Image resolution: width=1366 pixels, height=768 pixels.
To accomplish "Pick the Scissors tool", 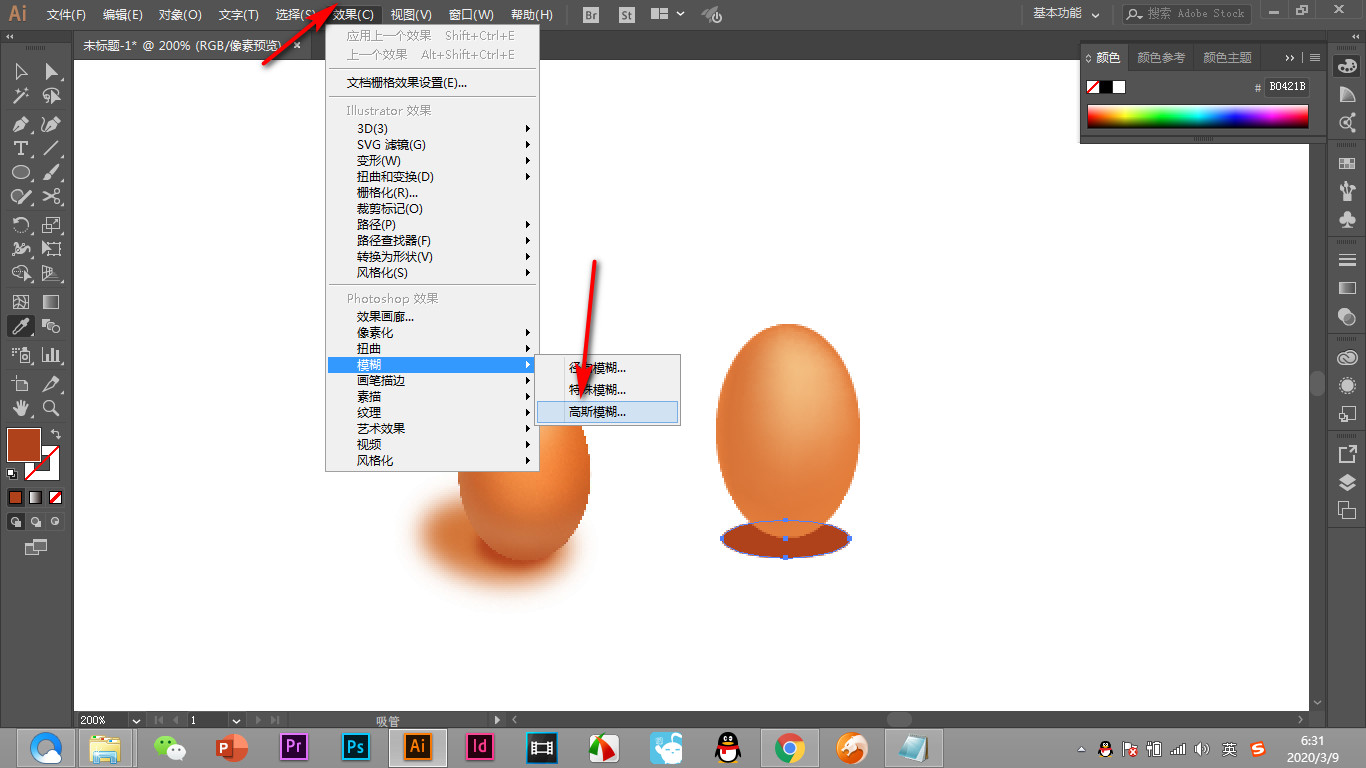I will click(x=52, y=196).
